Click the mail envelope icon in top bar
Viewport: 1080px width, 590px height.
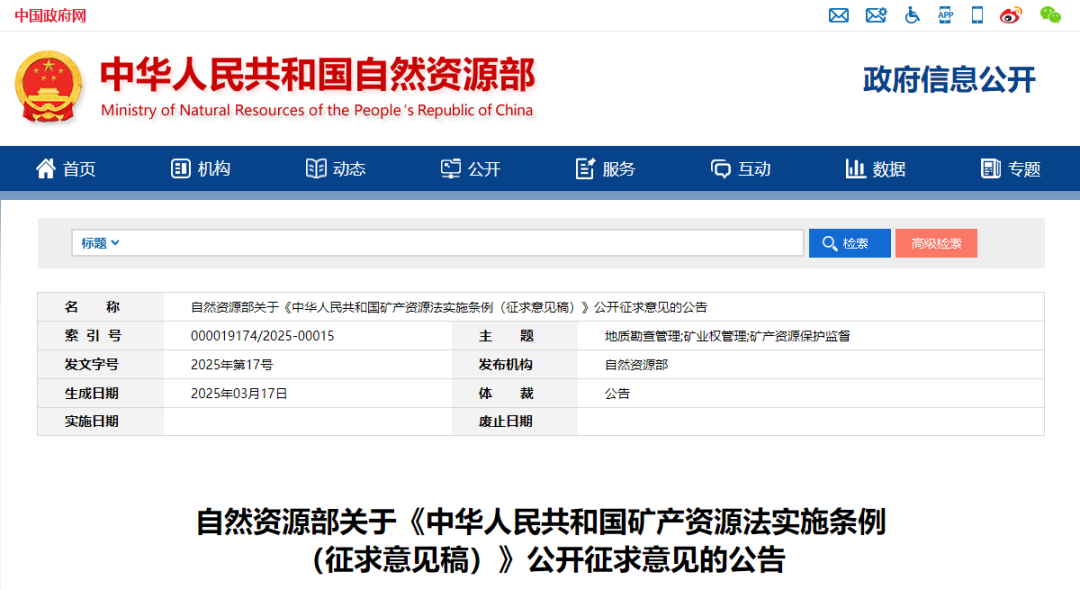pos(839,15)
